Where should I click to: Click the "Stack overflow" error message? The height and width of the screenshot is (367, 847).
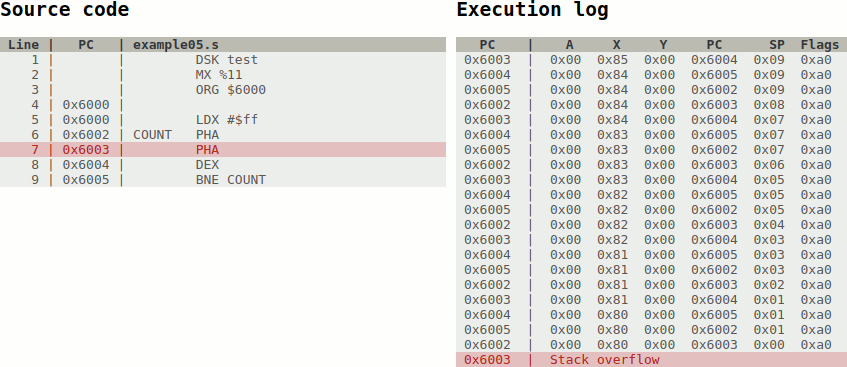pos(604,359)
